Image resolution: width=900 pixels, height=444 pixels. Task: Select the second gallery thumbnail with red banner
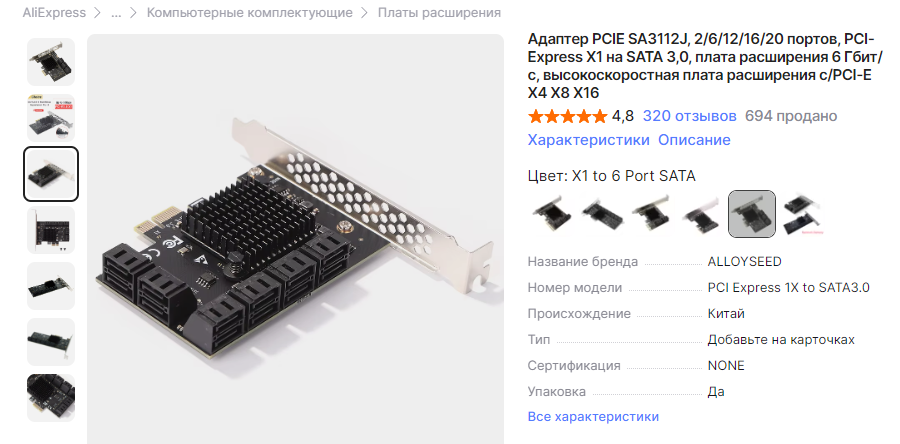click(51, 118)
